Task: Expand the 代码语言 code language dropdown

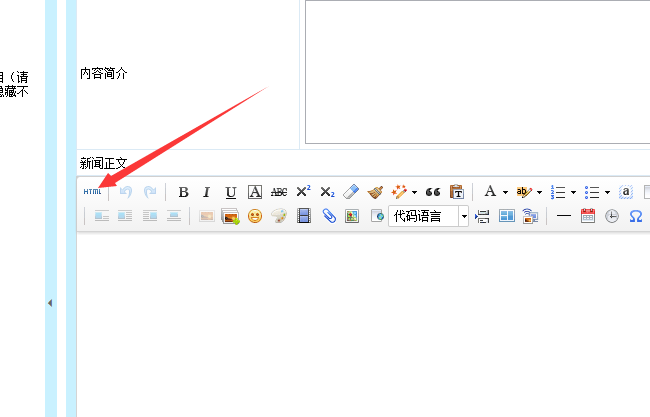Action: pyautogui.click(x=464, y=216)
